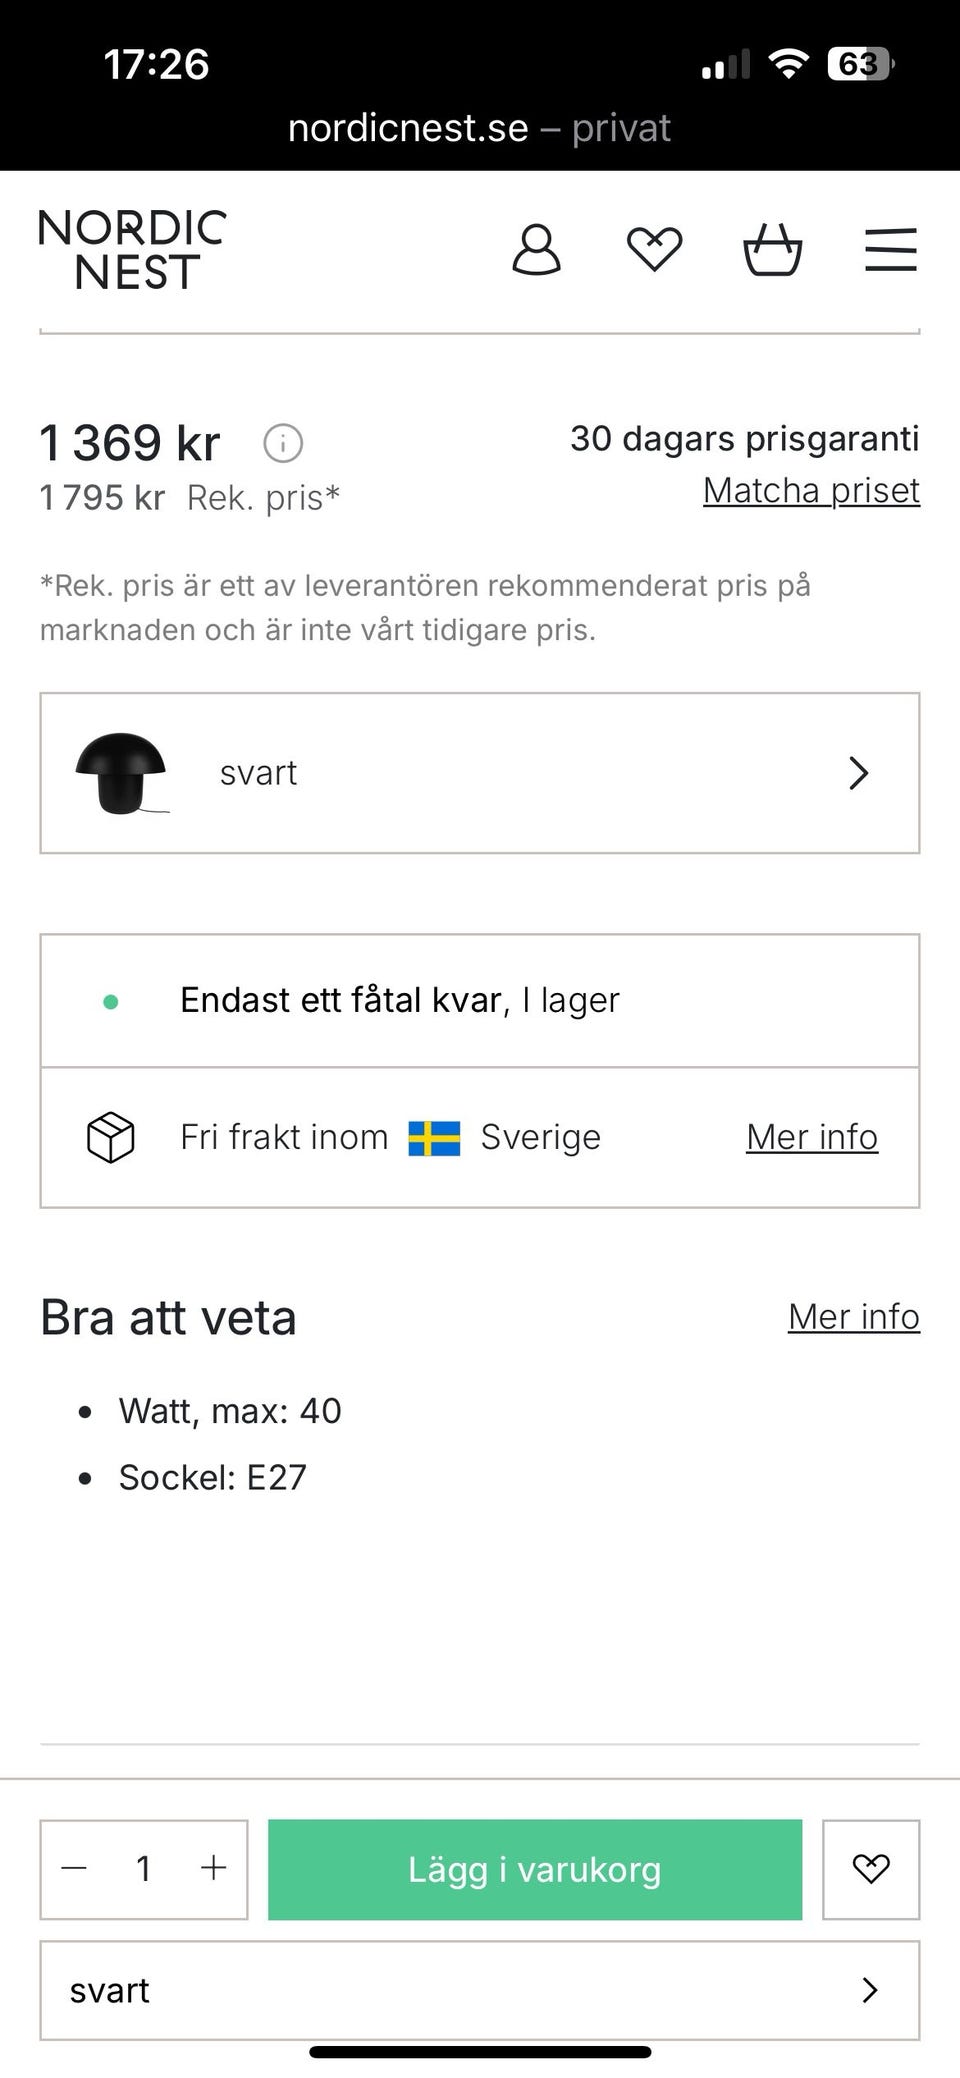The width and height of the screenshot is (960, 2078).
Task: Increase quantity with the plus button
Action: pos(213,1868)
